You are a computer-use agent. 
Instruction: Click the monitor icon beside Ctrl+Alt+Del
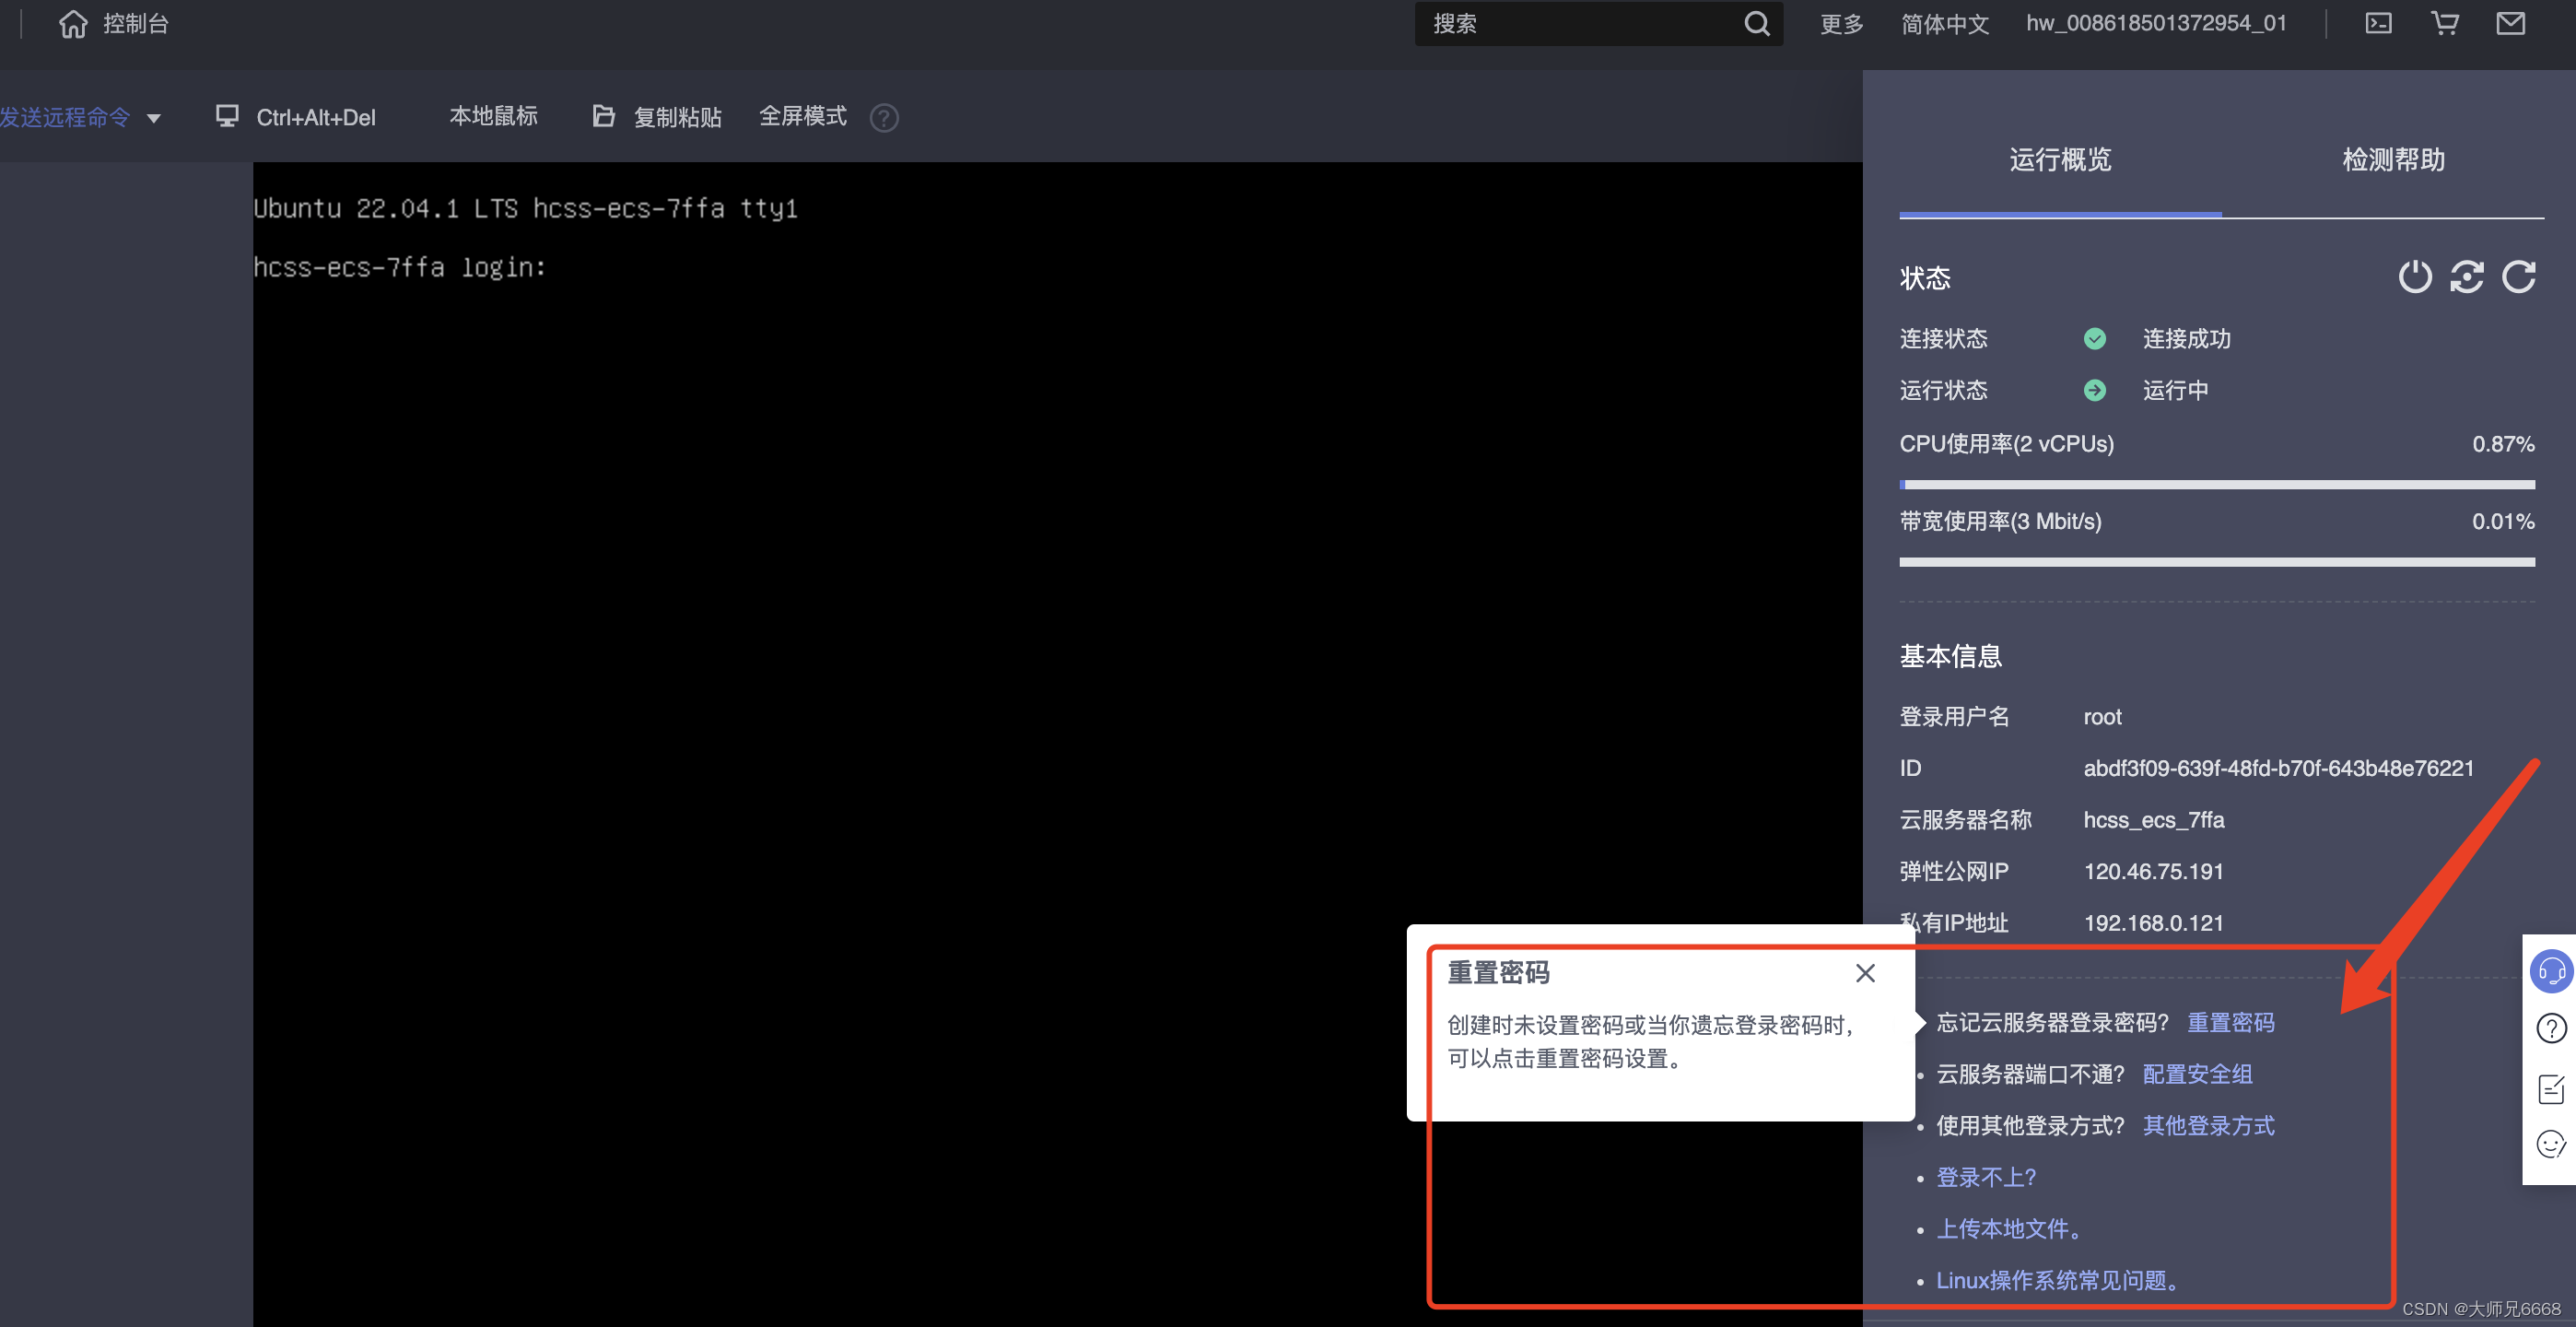coord(227,116)
